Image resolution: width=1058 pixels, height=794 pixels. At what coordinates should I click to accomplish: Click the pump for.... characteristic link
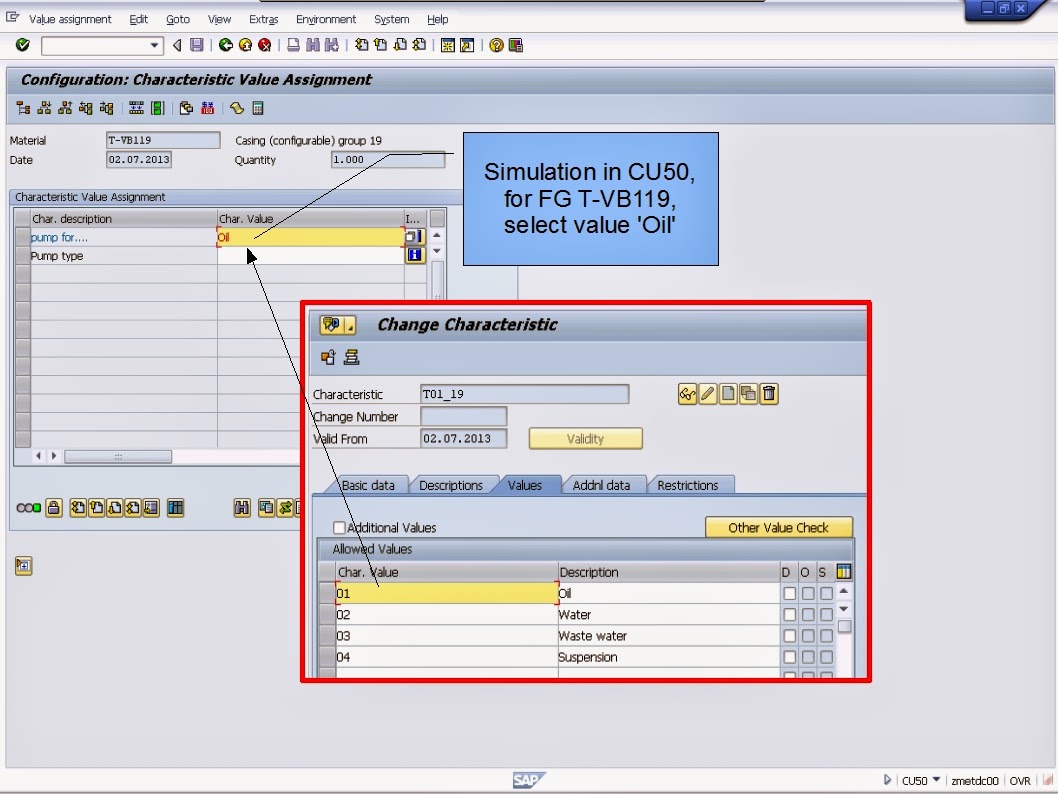tap(59, 237)
